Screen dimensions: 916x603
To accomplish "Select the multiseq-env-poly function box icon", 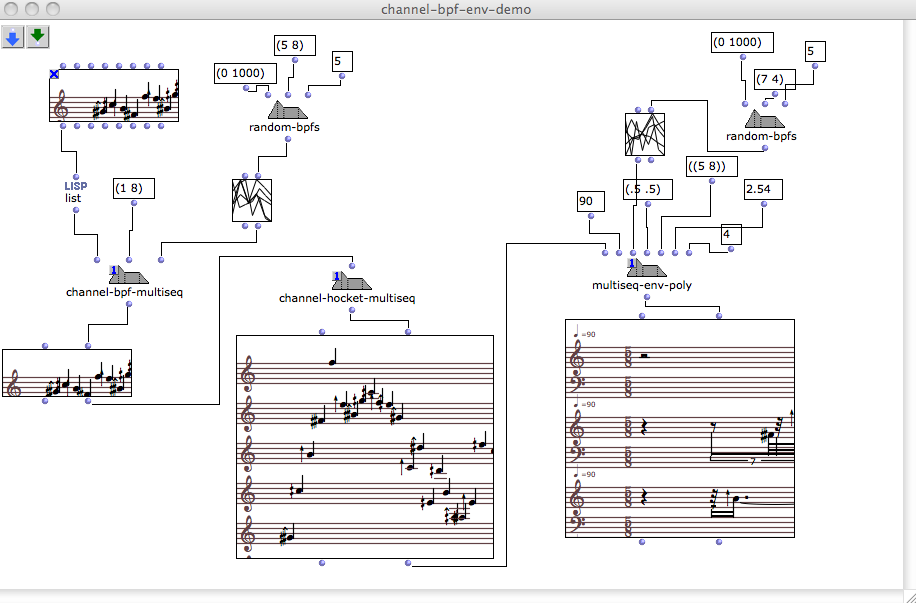I will click(x=646, y=269).
